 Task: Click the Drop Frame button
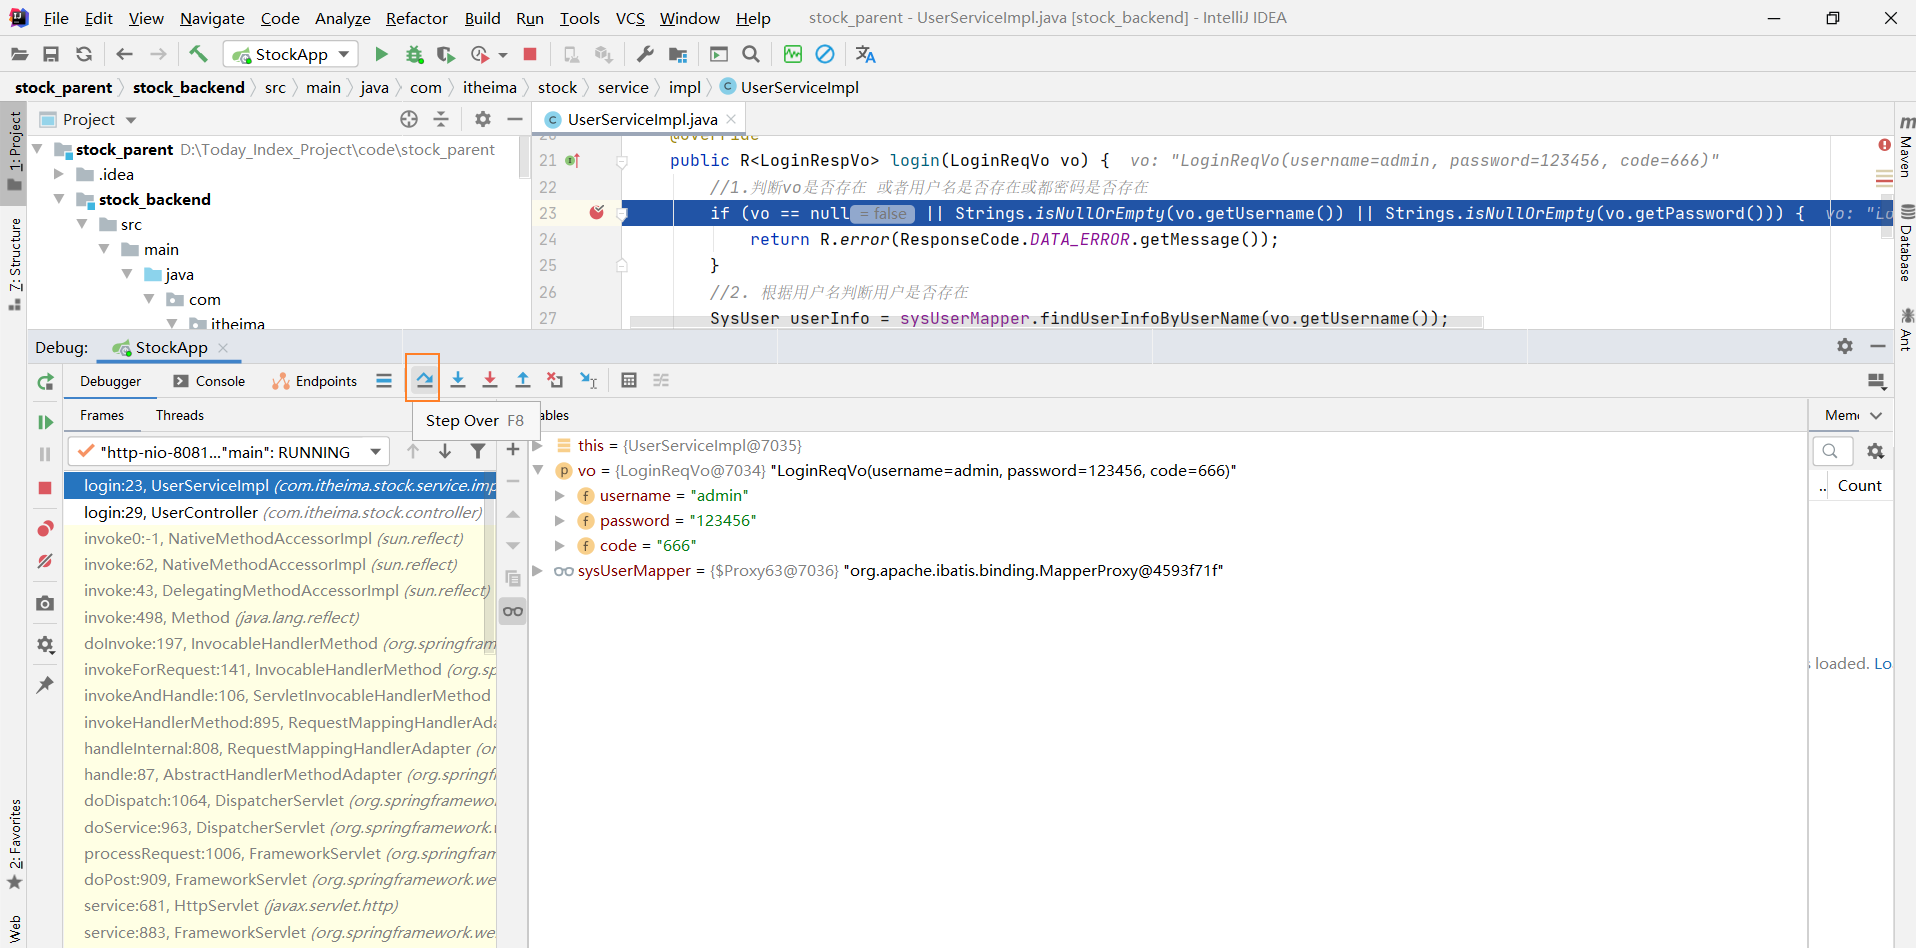coord(555,380)
